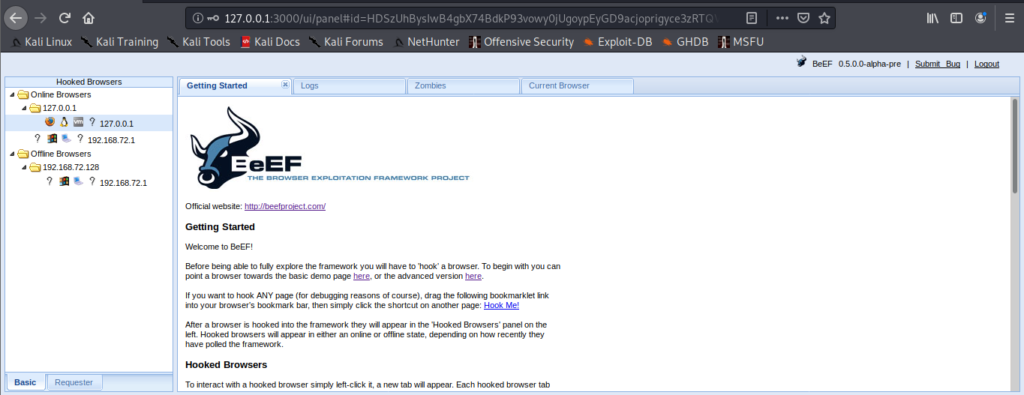
Task: Select online hooked browser 192.168.72.1 label
Action: pyautogui.click(x=112, y=140)
